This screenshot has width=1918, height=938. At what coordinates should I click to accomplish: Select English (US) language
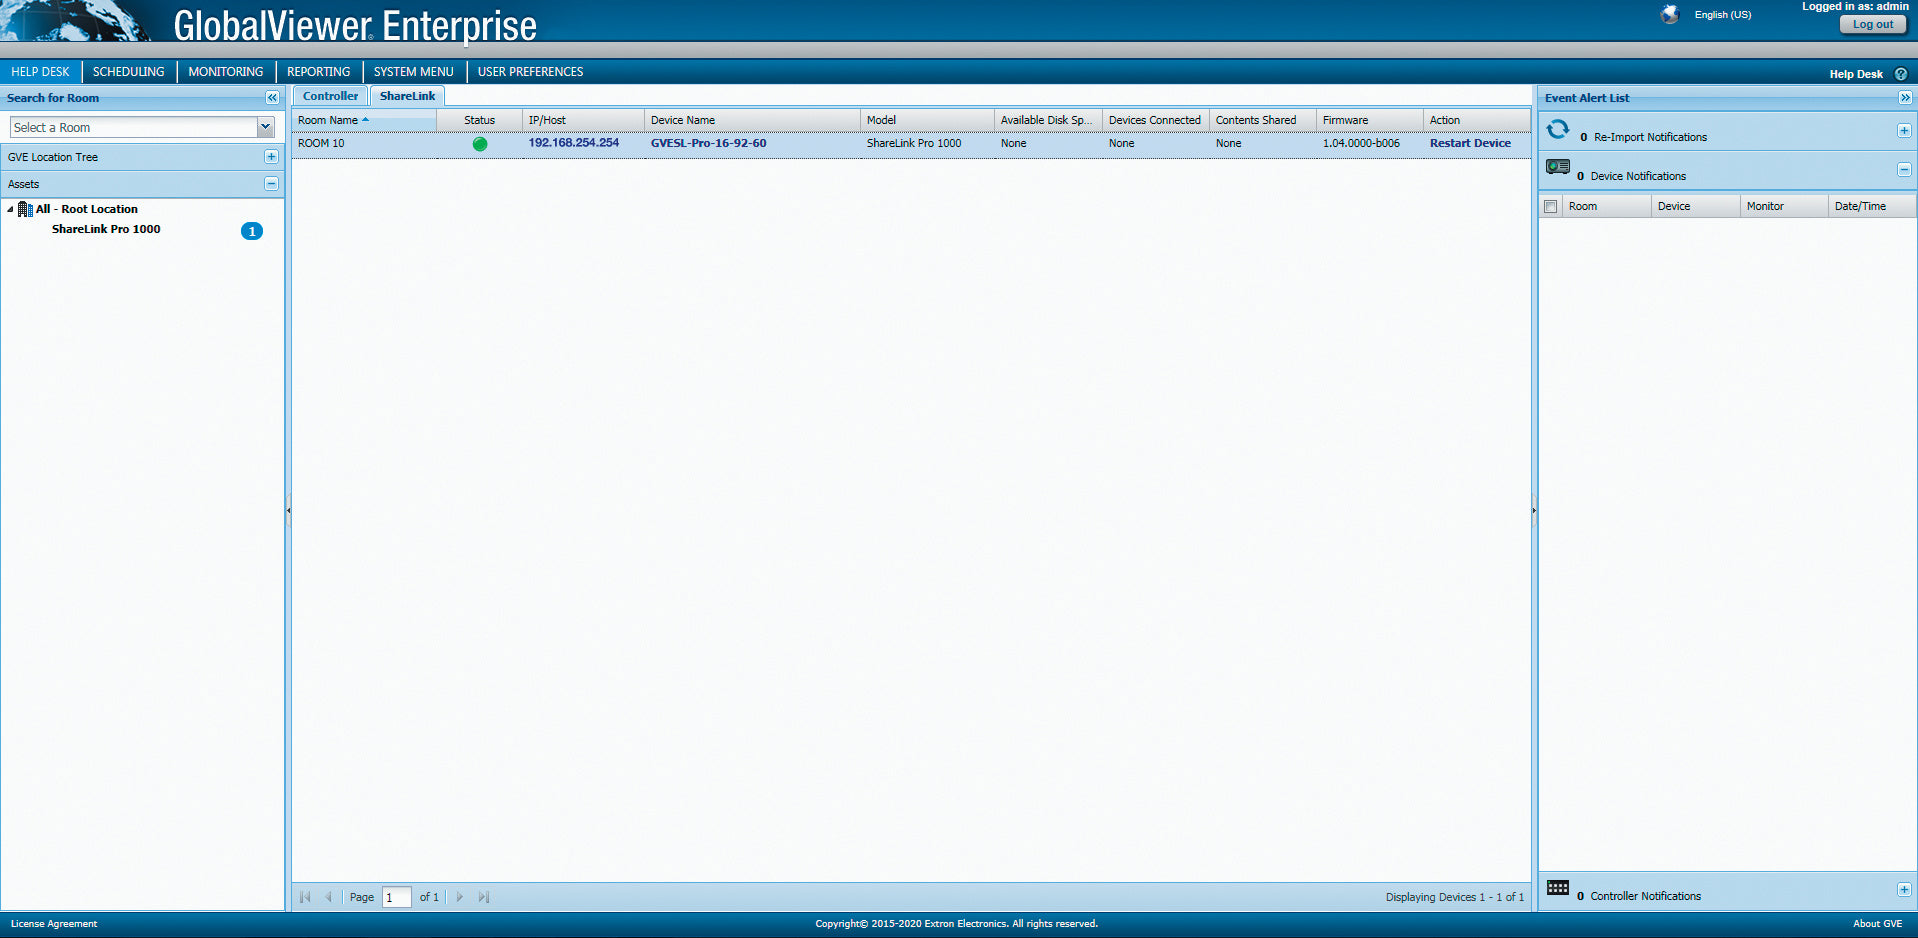coord(1723,15)
